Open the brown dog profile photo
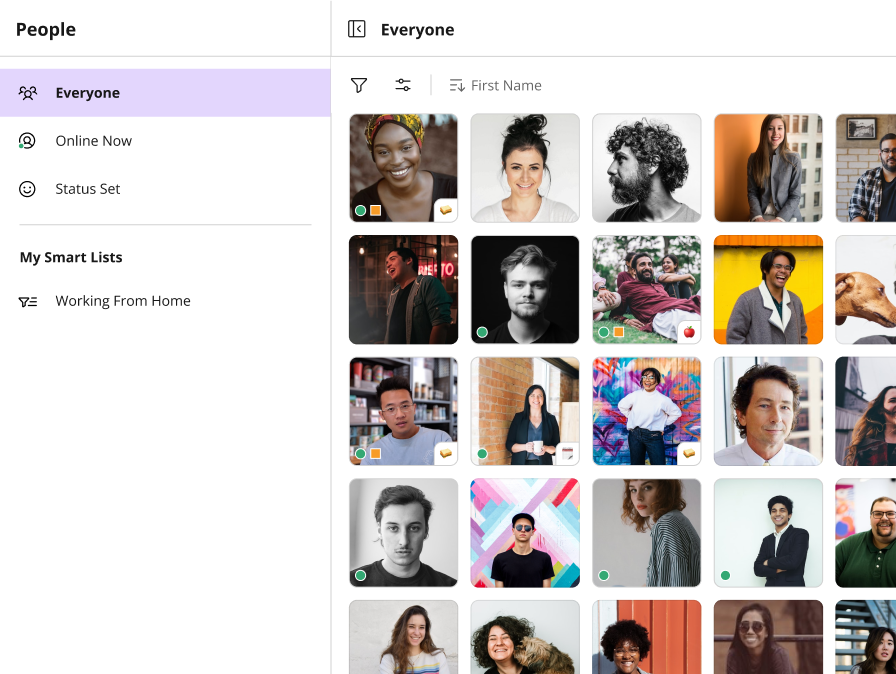The image size is (896, 674). (x=866, y=290)
